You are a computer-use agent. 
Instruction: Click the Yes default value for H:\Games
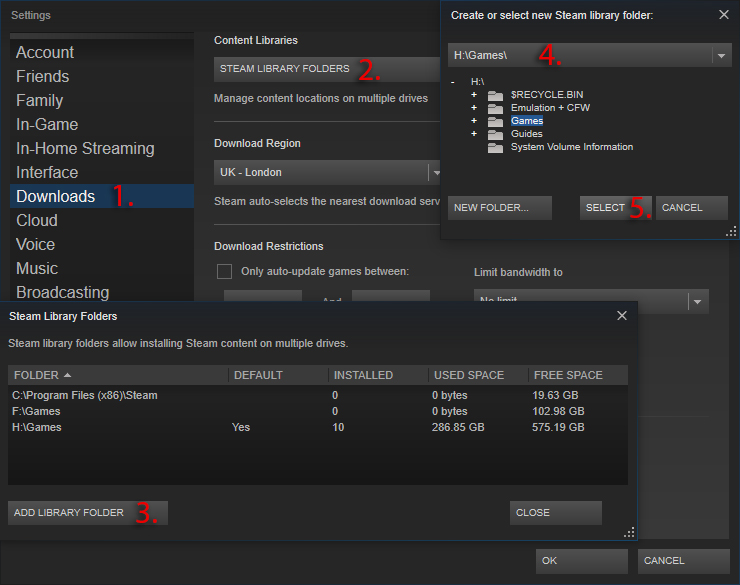241,427
